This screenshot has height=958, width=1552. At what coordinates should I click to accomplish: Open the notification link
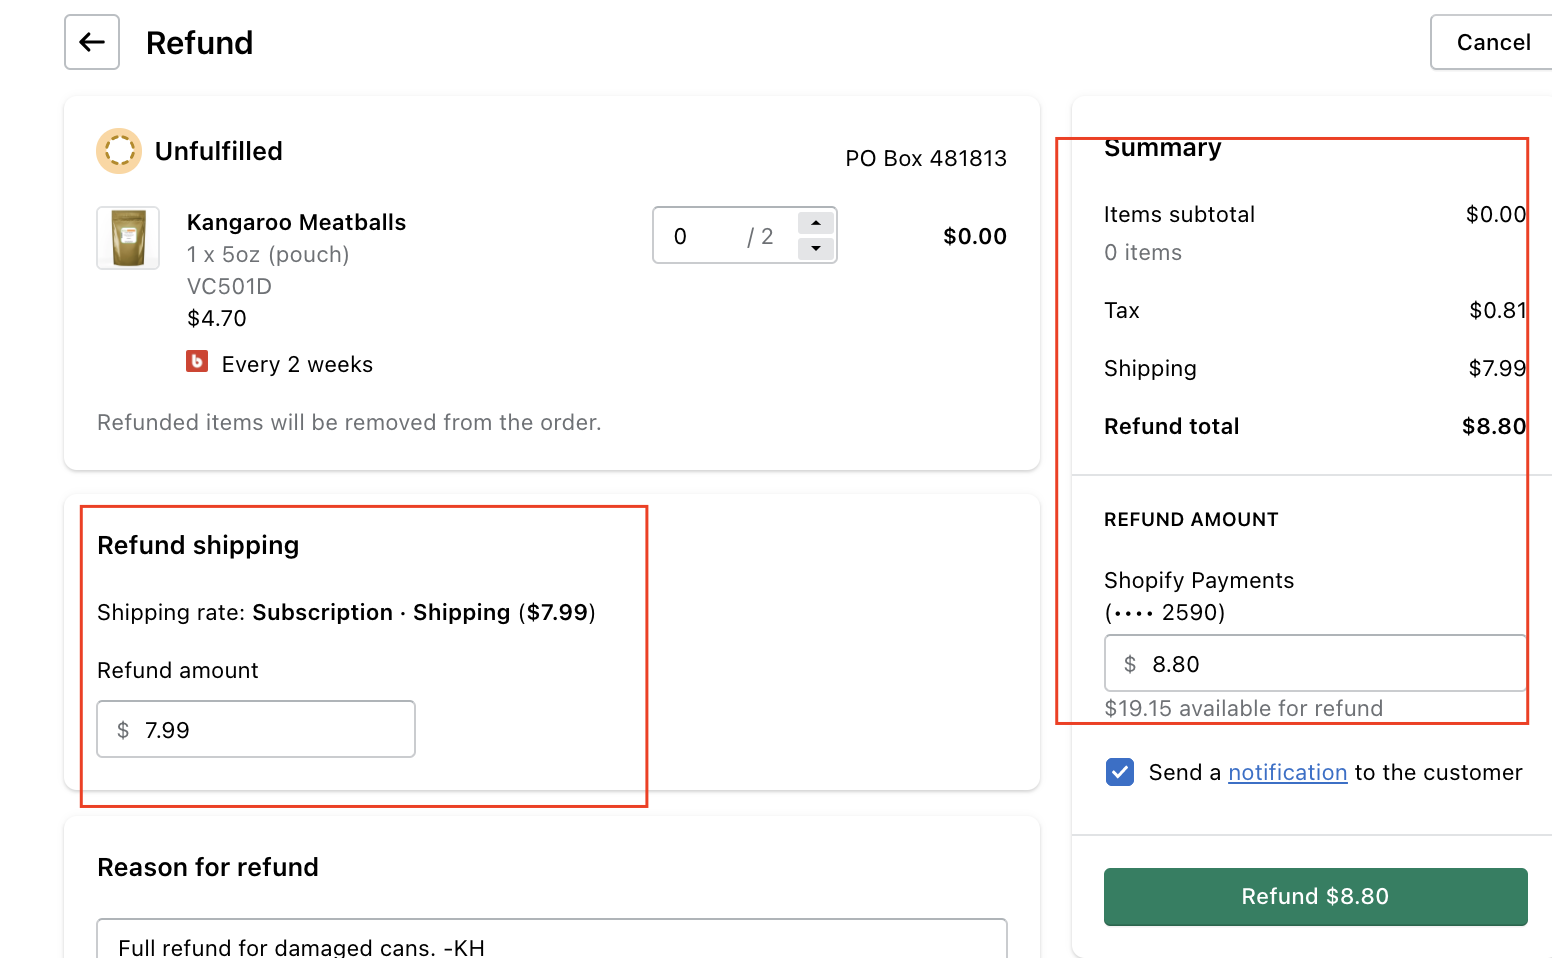click(1287, 772)
